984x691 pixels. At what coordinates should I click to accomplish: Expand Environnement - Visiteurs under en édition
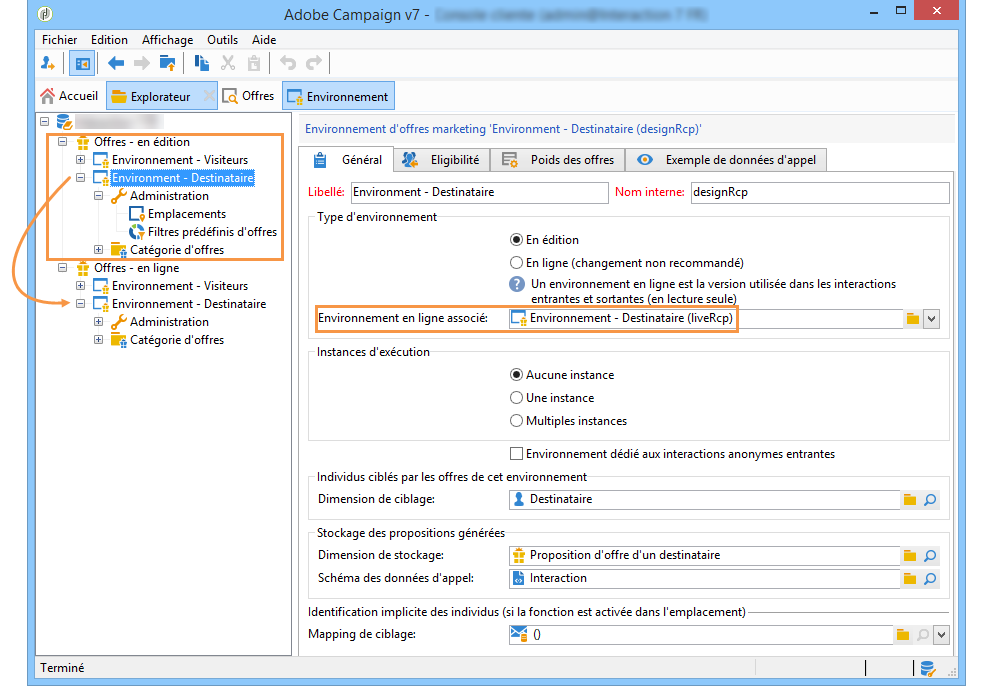pos(80,159)
